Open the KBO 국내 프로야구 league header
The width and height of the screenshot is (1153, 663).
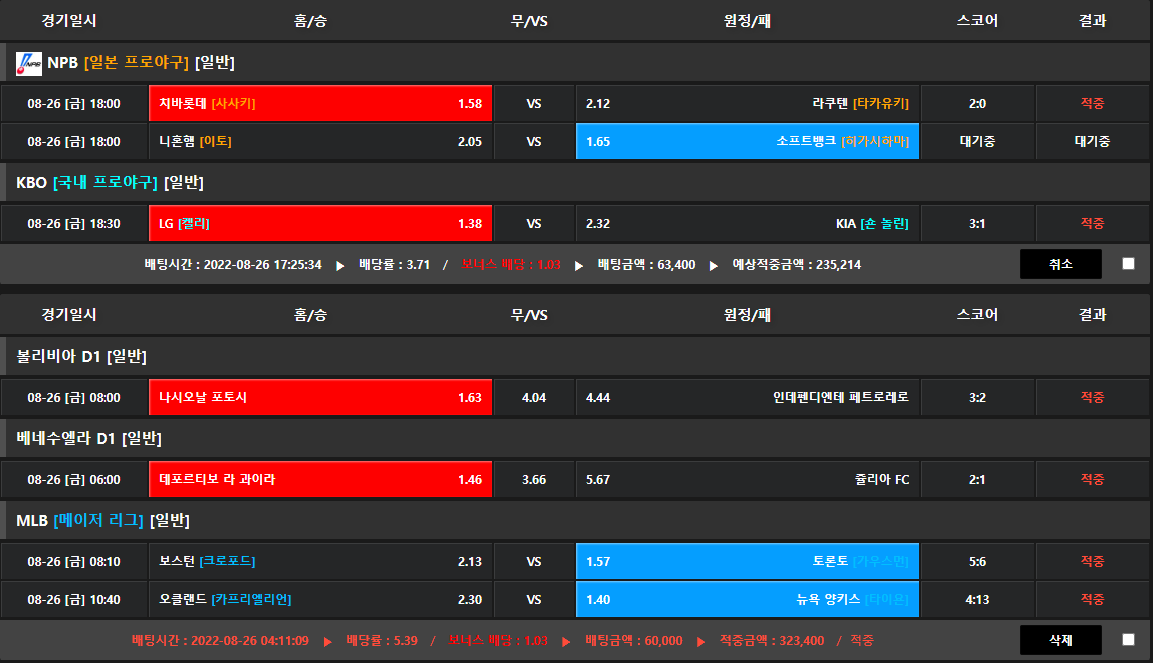pos(110,182)
